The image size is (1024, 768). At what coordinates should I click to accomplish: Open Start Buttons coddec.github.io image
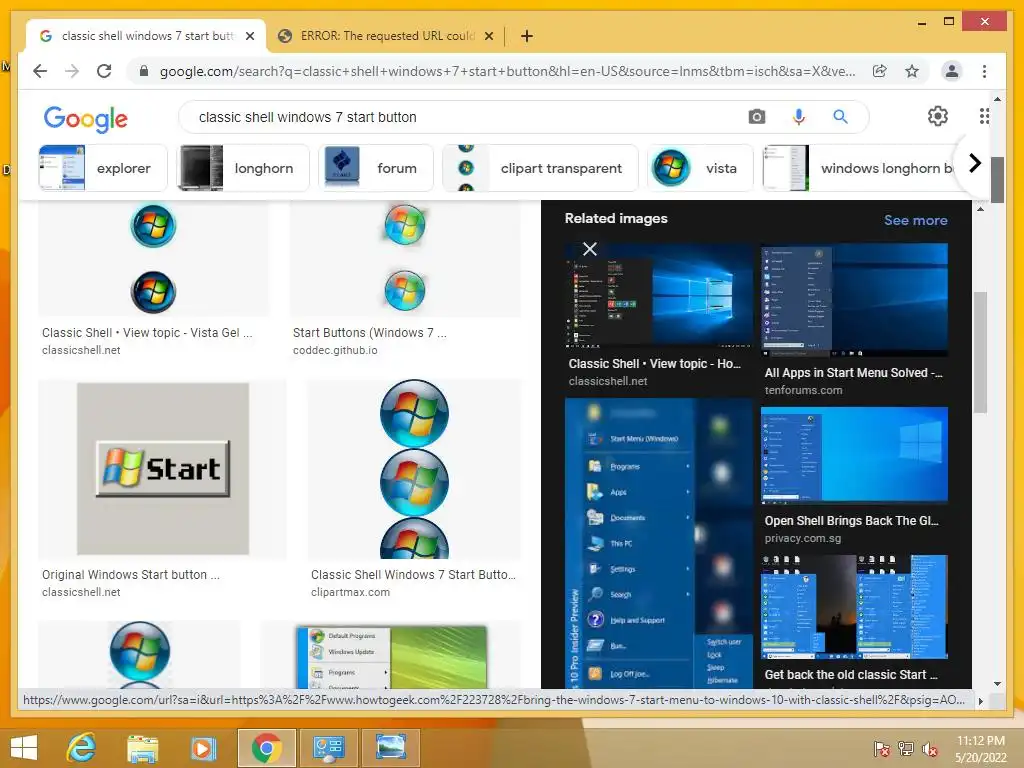(405, 259)
